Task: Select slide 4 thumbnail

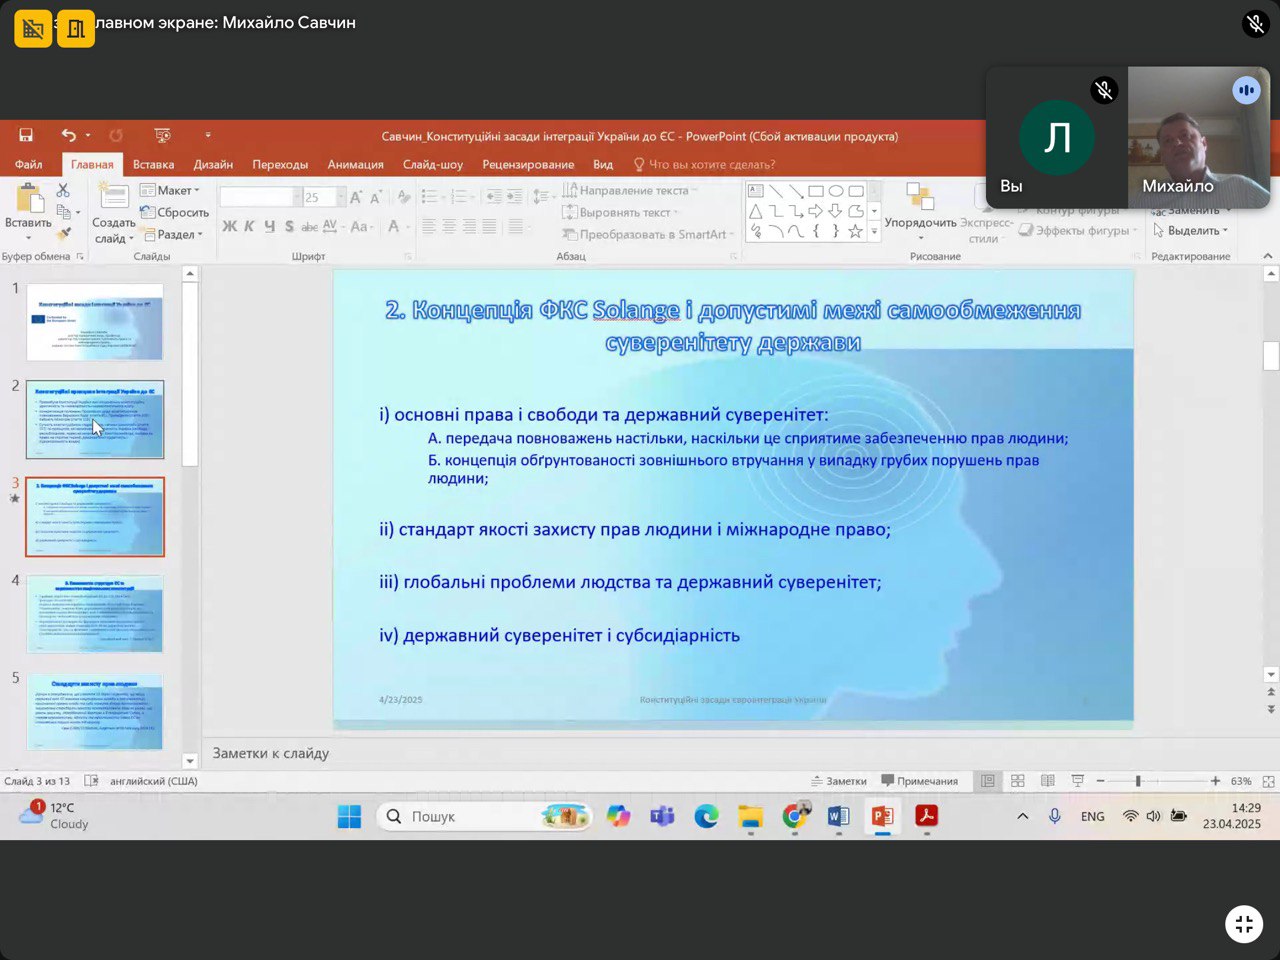Action: coord(95,614)
